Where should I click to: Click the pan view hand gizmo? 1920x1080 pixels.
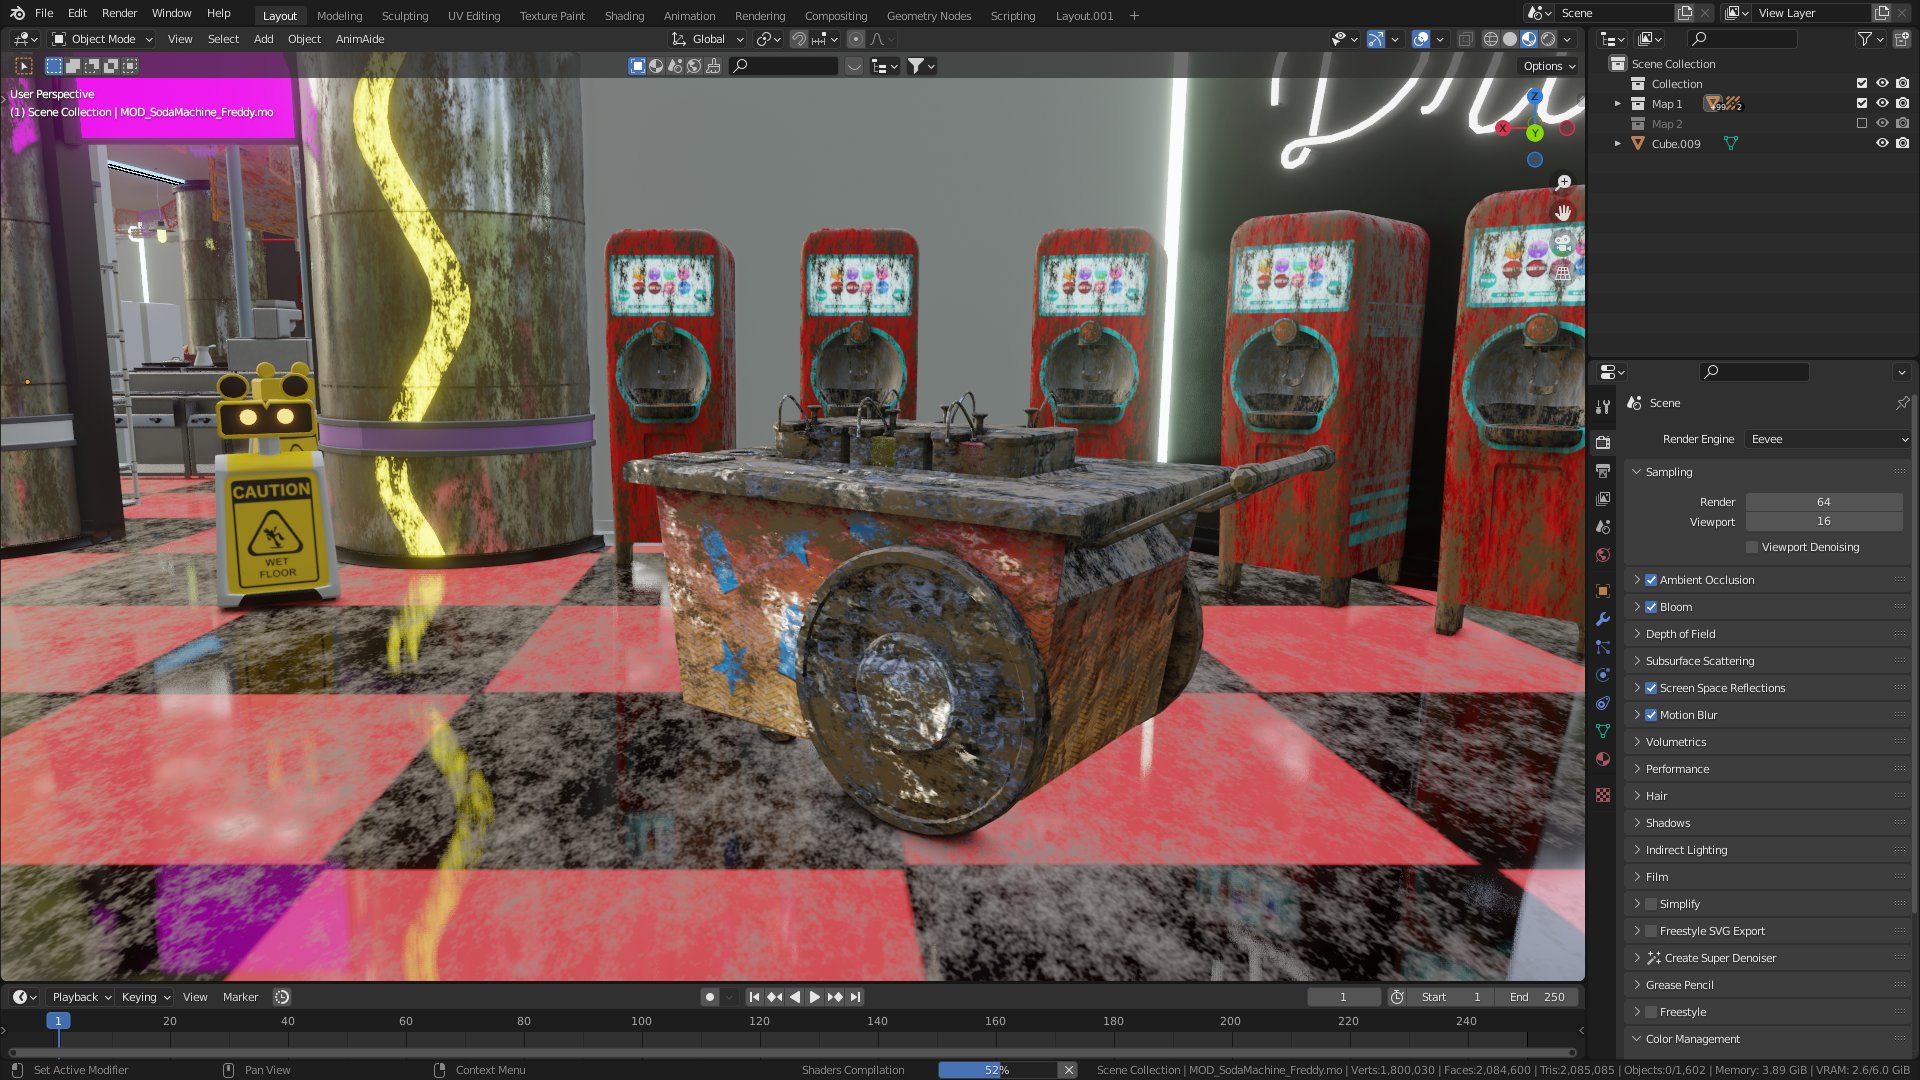coord(1563,212)
